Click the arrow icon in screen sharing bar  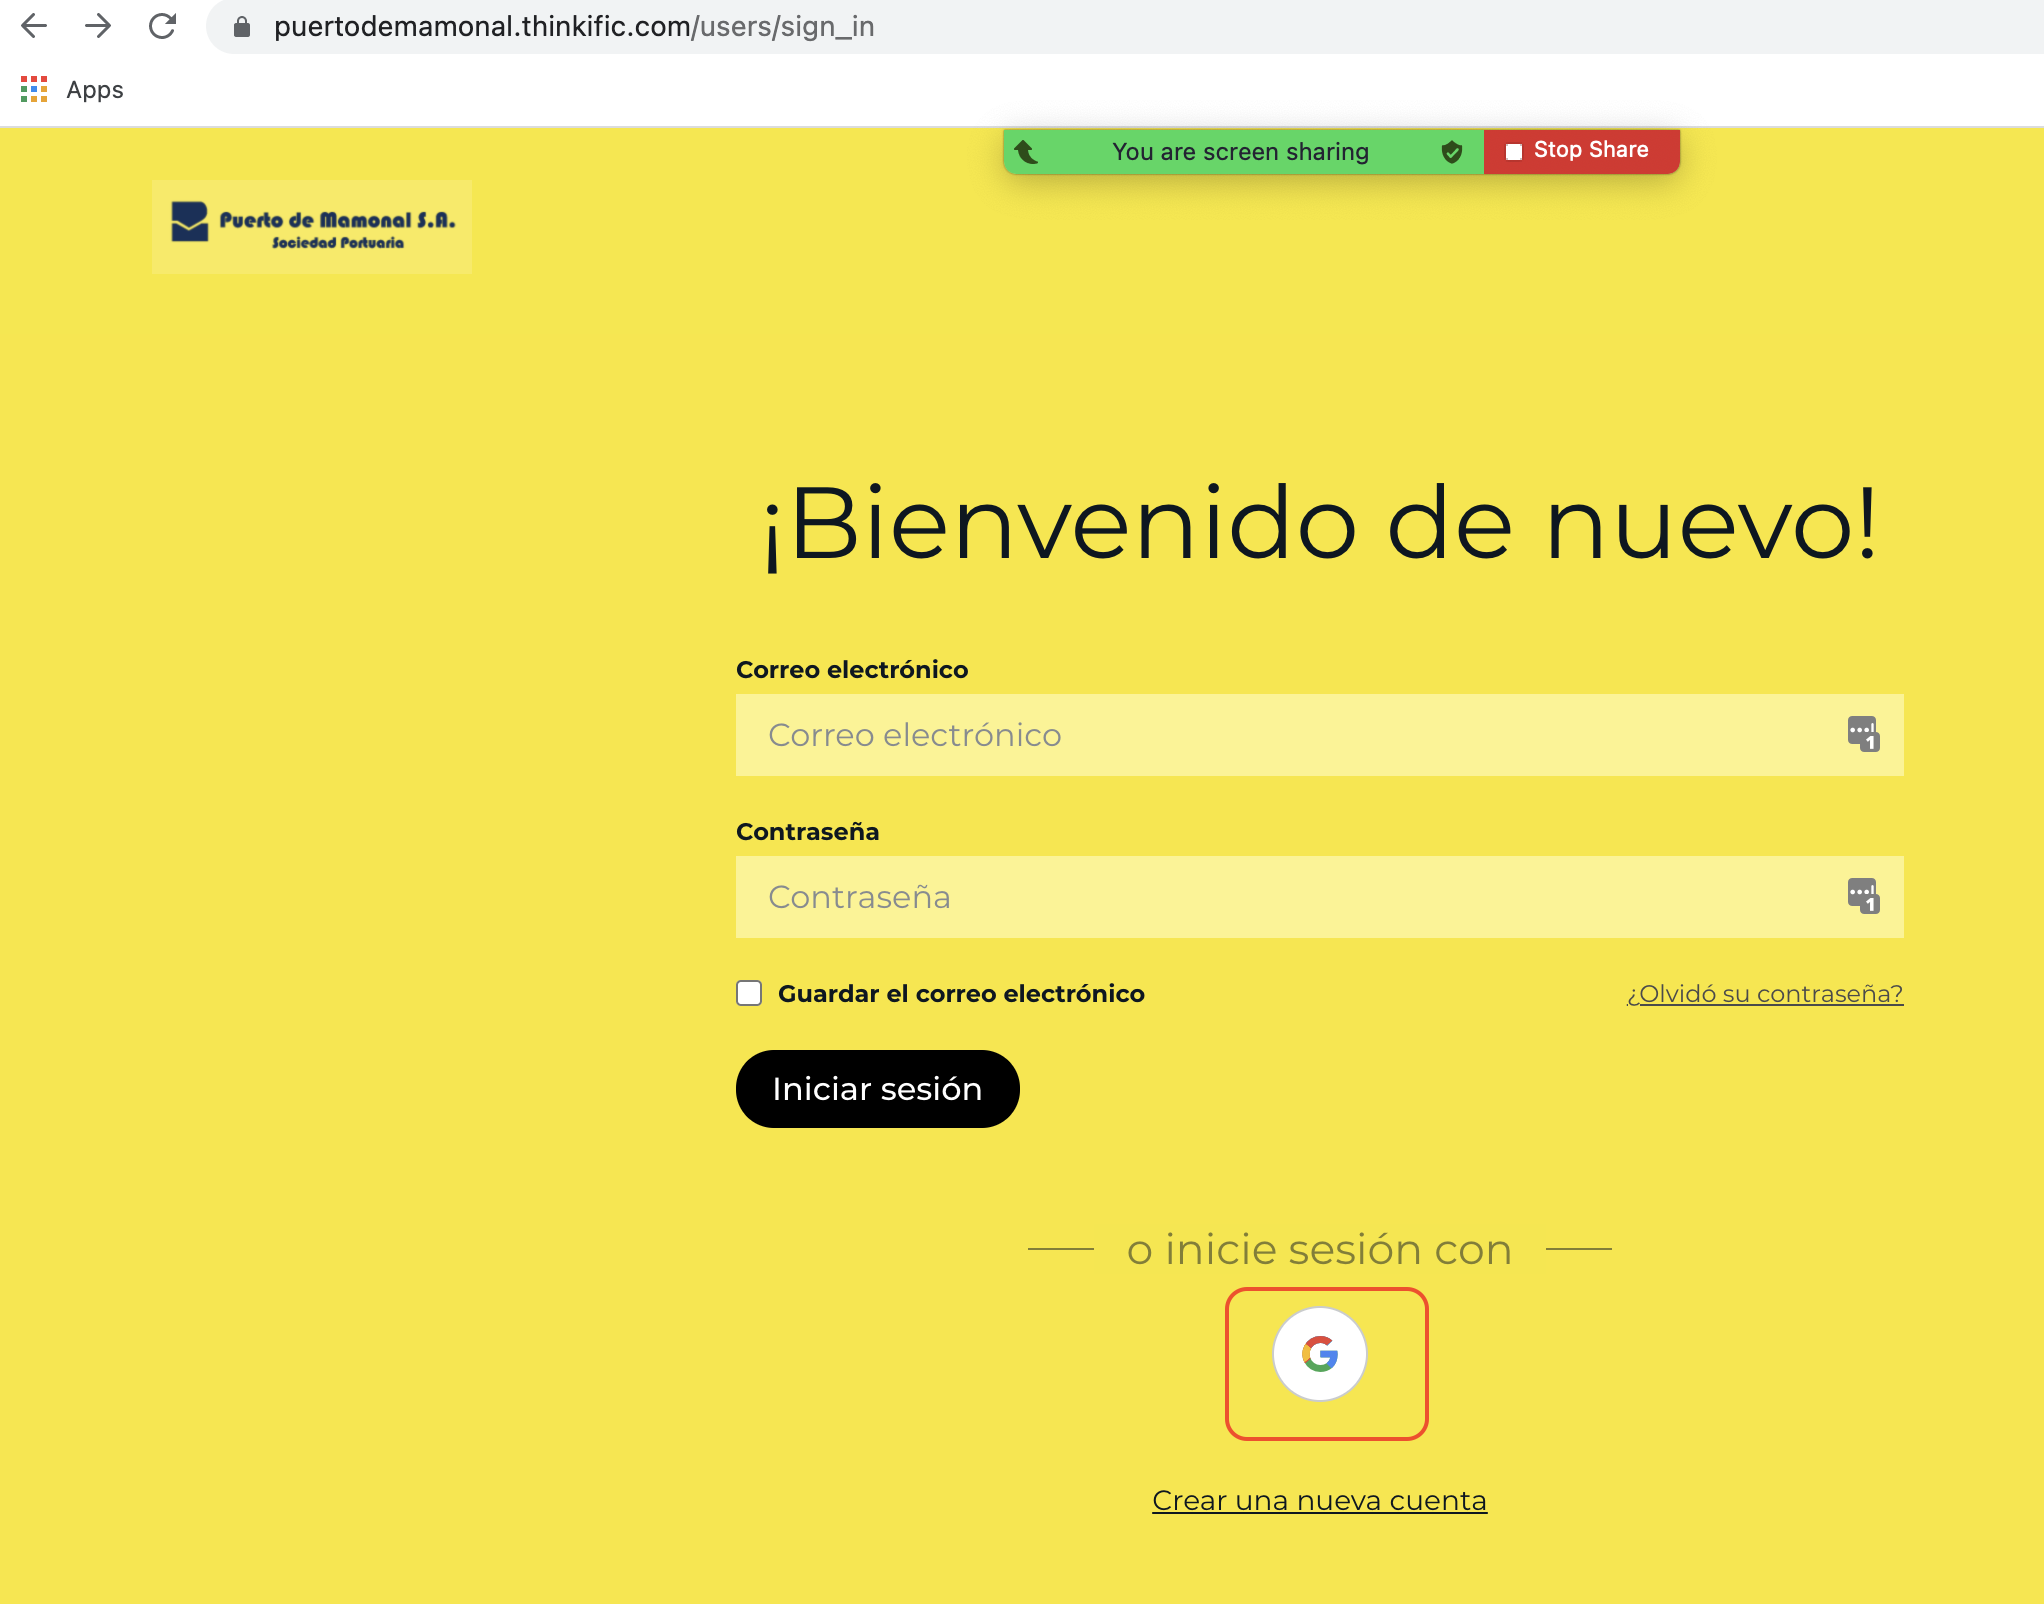pos(1027,152)
